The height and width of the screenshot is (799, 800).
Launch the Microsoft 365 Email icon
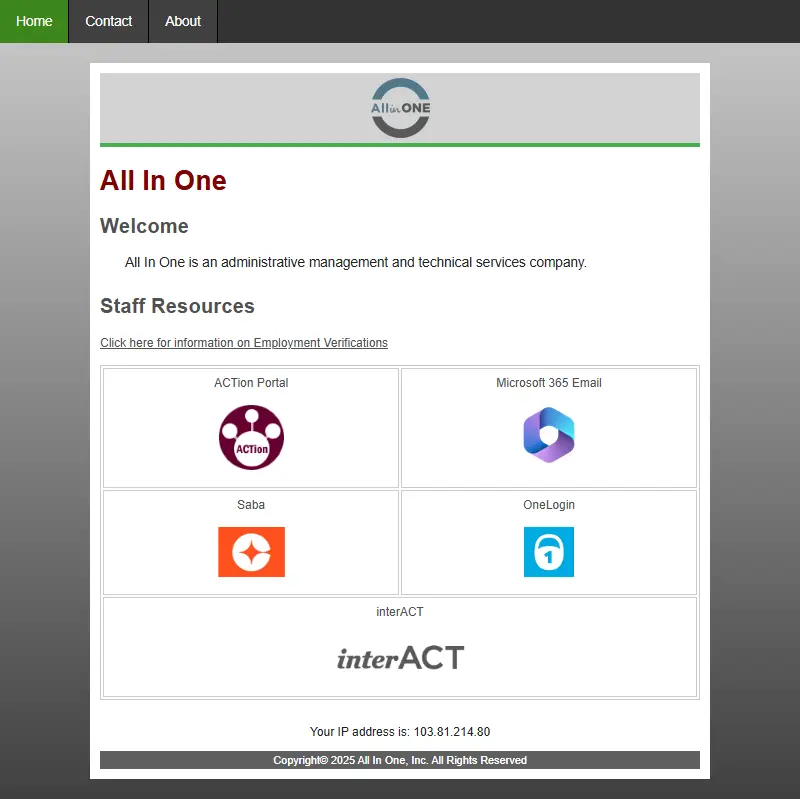click(x=549, y=435)
